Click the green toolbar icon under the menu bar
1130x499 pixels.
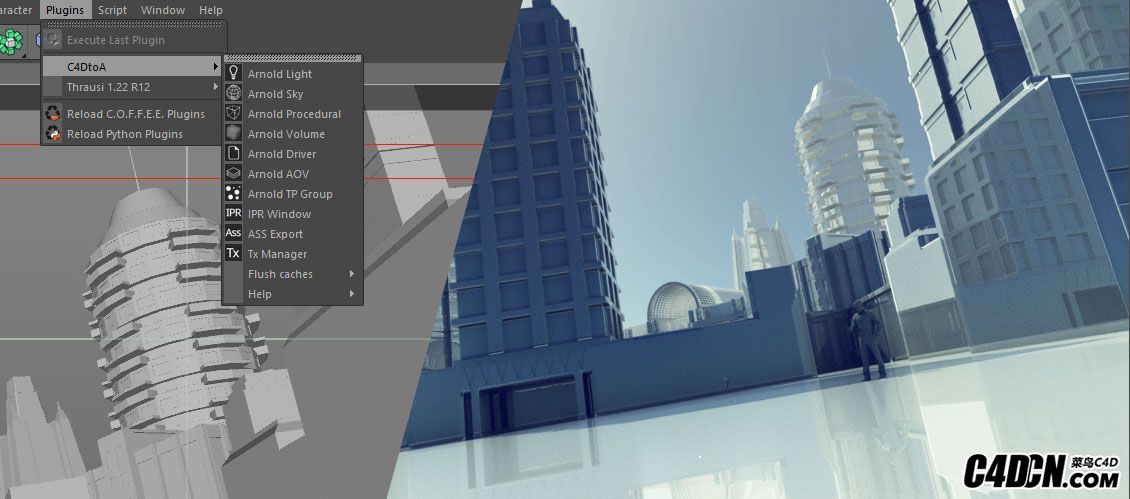pyautogui.click(x=11, y=42)
